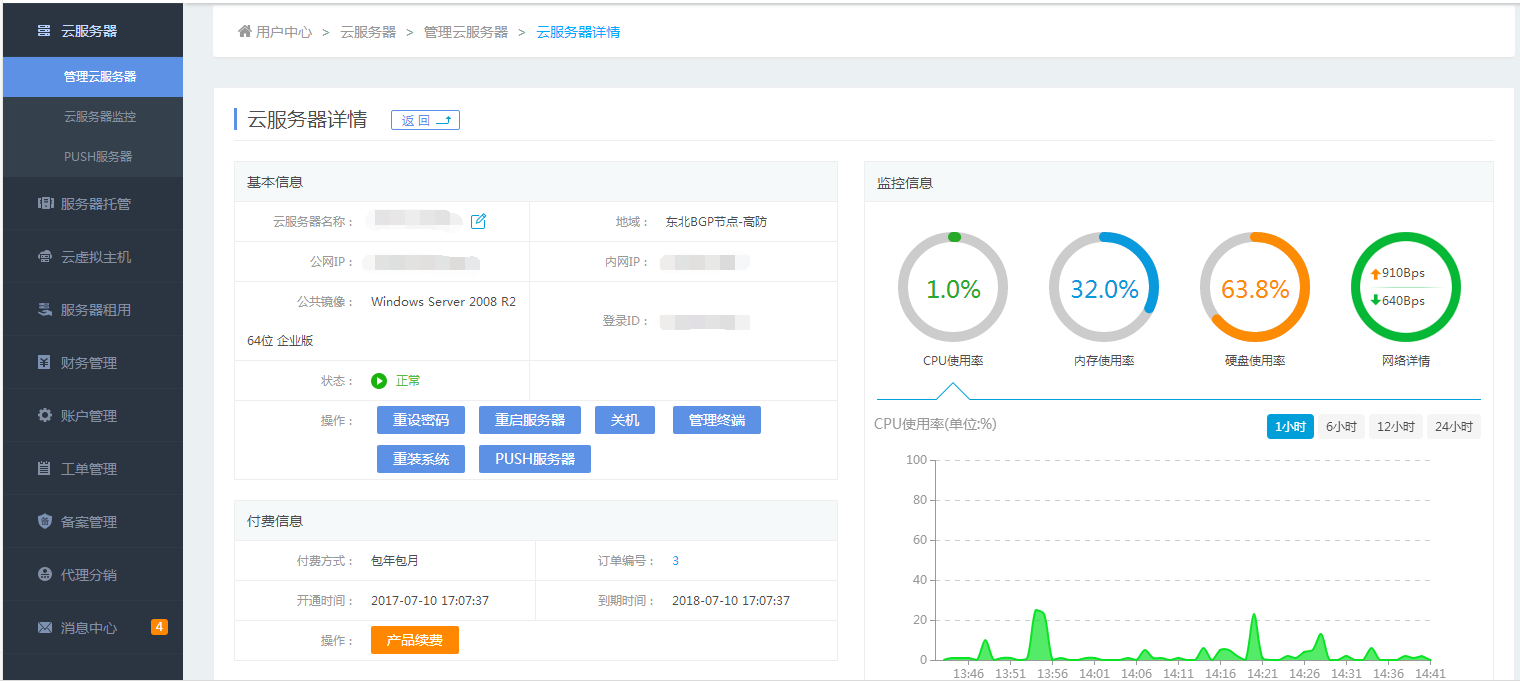Expand the 工单管理 sidebar menu

point(93,469)
